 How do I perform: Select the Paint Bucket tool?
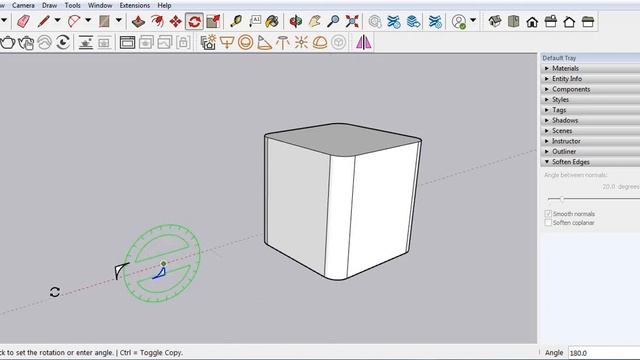[x=273, y=21]
